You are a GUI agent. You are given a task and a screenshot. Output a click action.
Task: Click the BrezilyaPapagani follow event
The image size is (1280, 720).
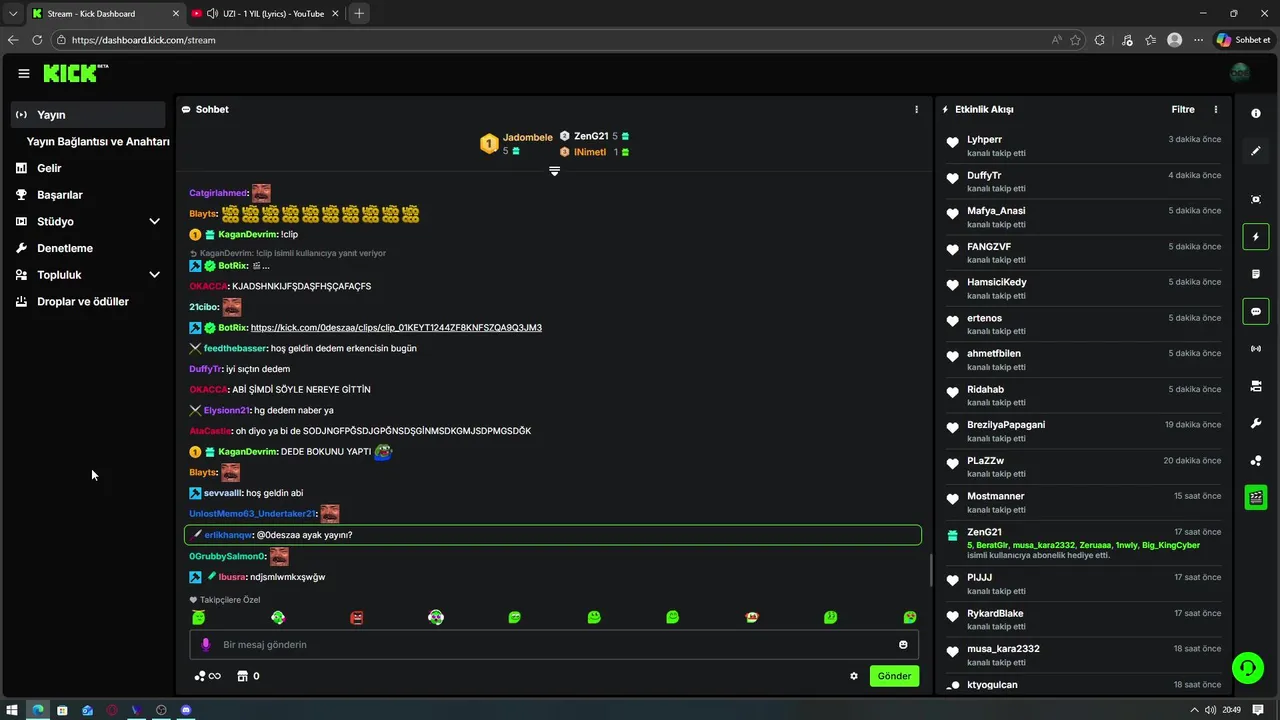click(1084, 431)
